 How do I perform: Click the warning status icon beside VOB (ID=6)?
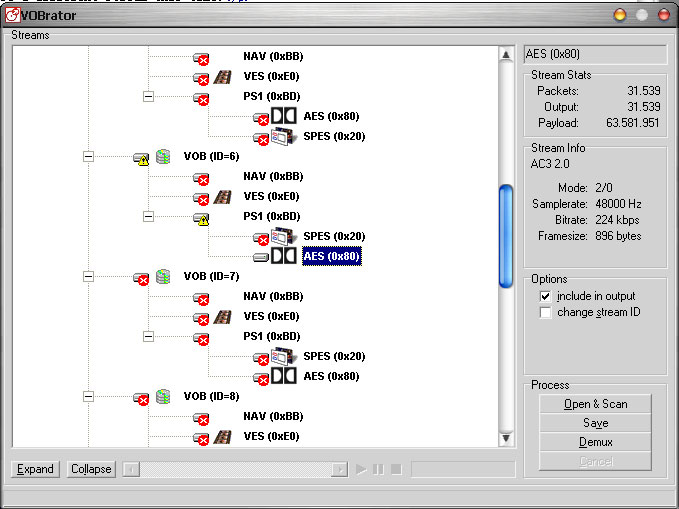(141, 159)
